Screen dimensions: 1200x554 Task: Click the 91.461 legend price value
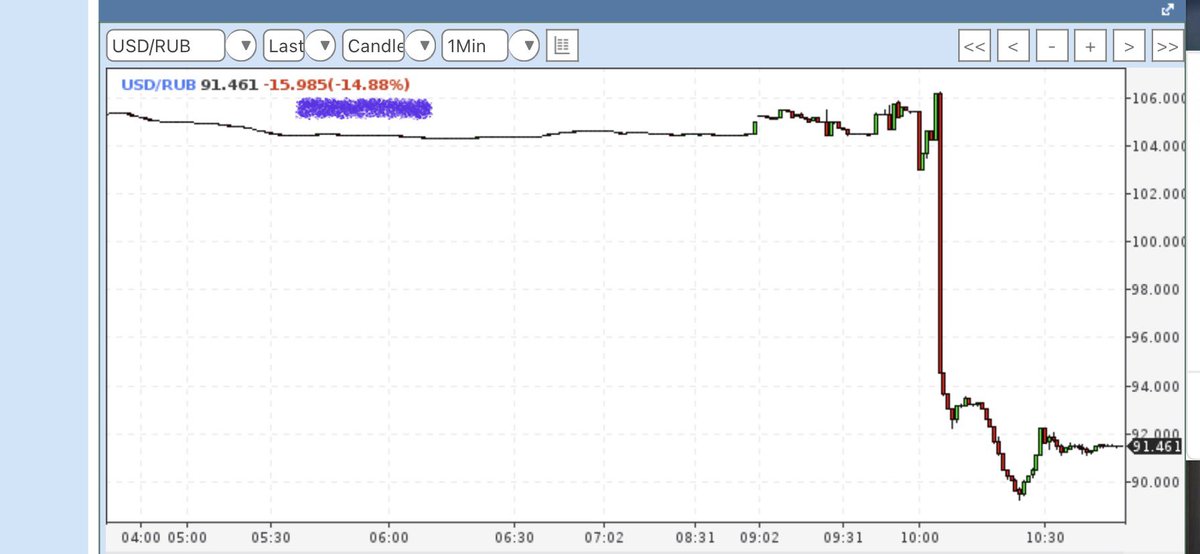coord(228,84)
